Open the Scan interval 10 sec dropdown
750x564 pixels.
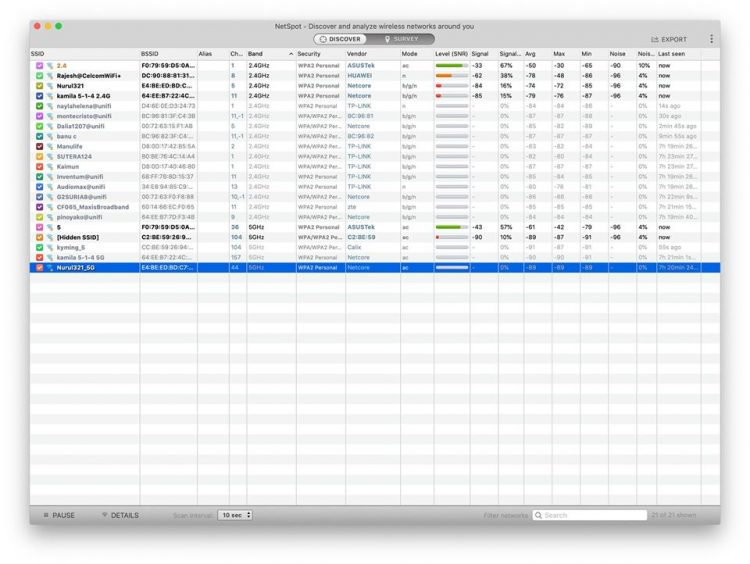pos(235,515)
